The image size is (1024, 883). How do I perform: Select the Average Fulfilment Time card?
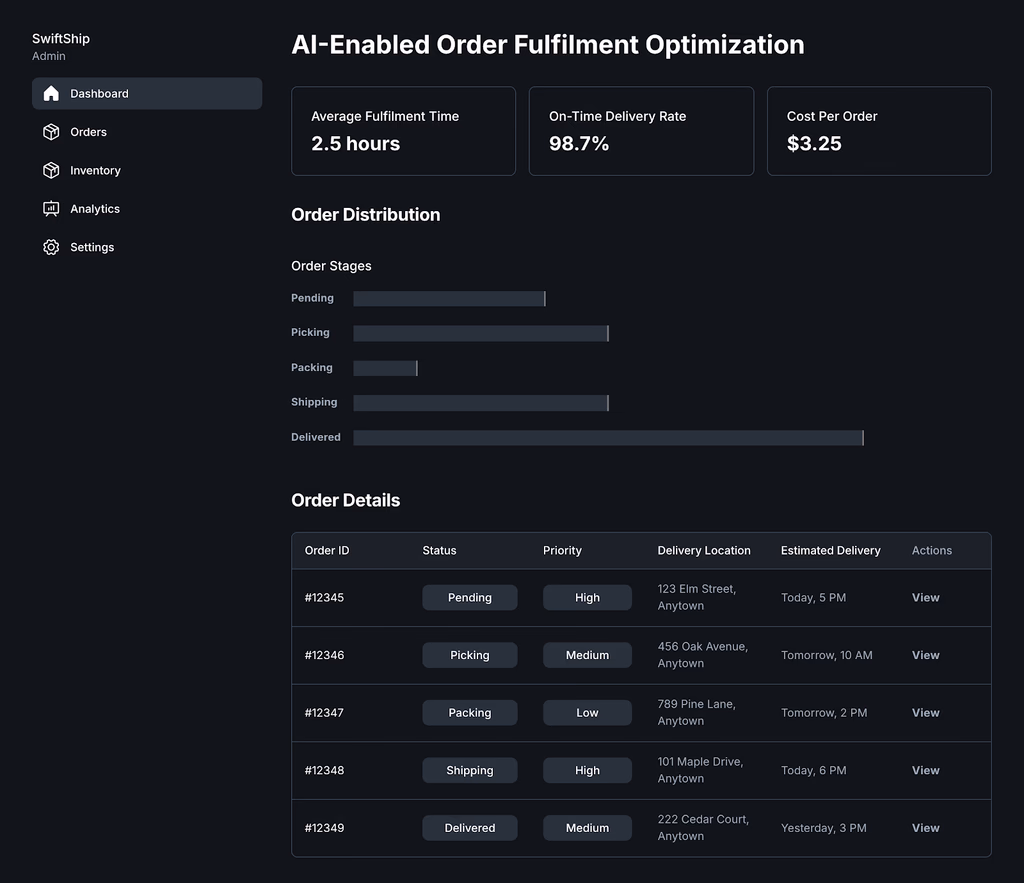coord(404,131)
